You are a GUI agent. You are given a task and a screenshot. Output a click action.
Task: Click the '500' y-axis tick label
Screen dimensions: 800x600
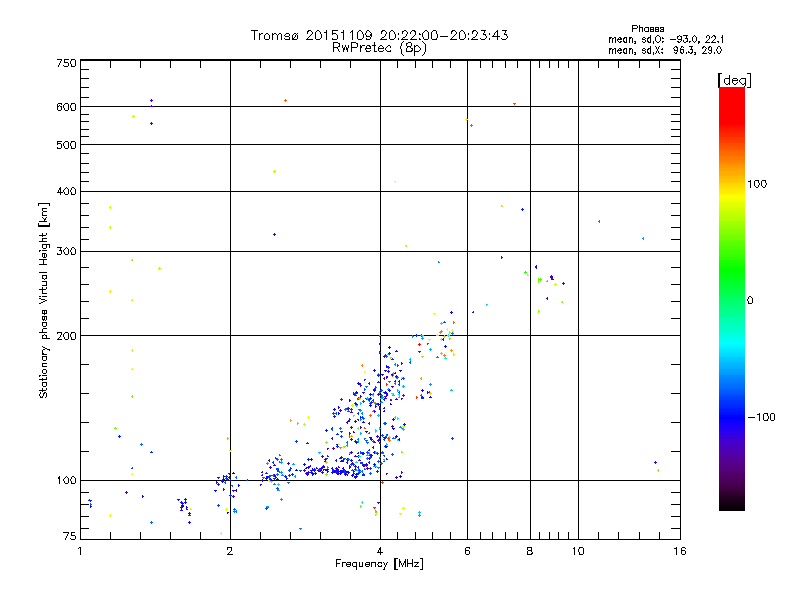tap(66, 145)
